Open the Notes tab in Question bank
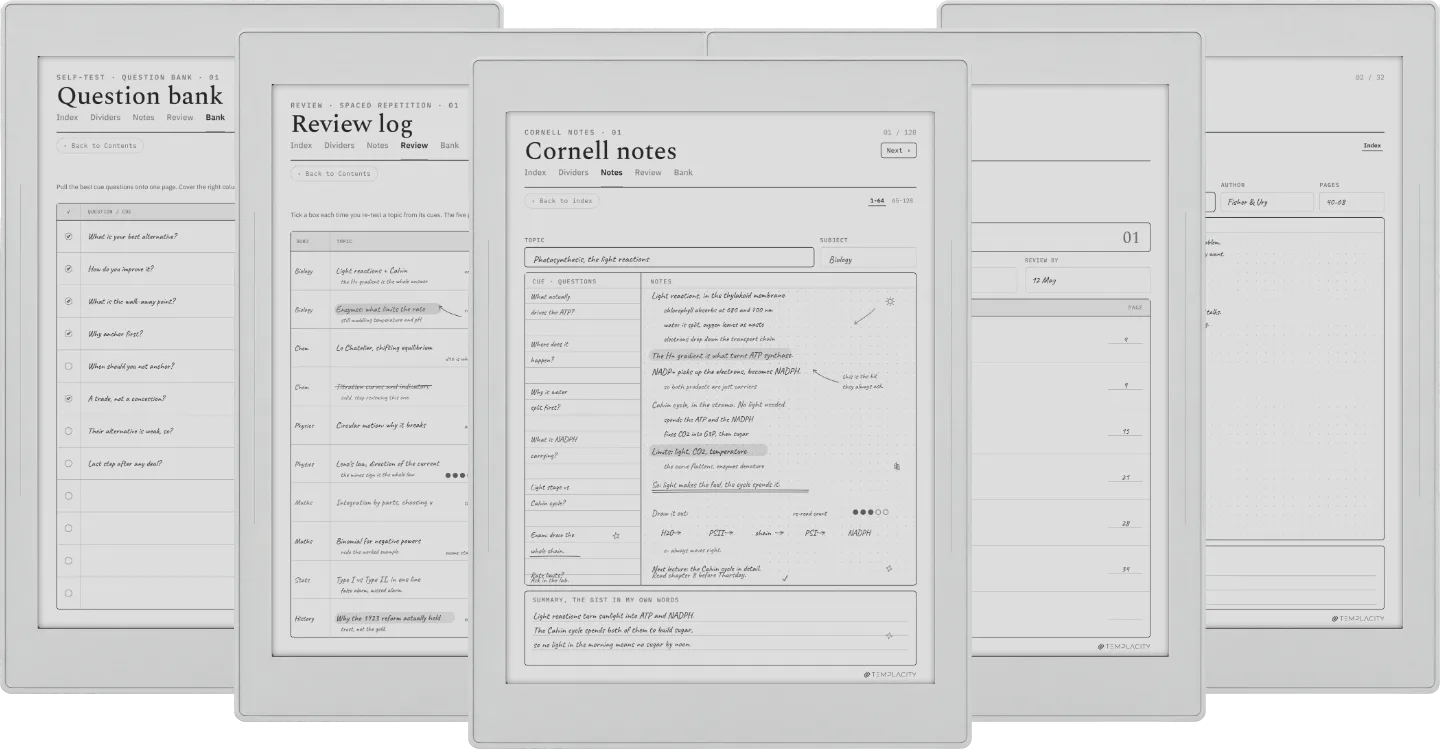This screenshot has height=750, width=1440. pyautogui.click(x=143, y=117)
